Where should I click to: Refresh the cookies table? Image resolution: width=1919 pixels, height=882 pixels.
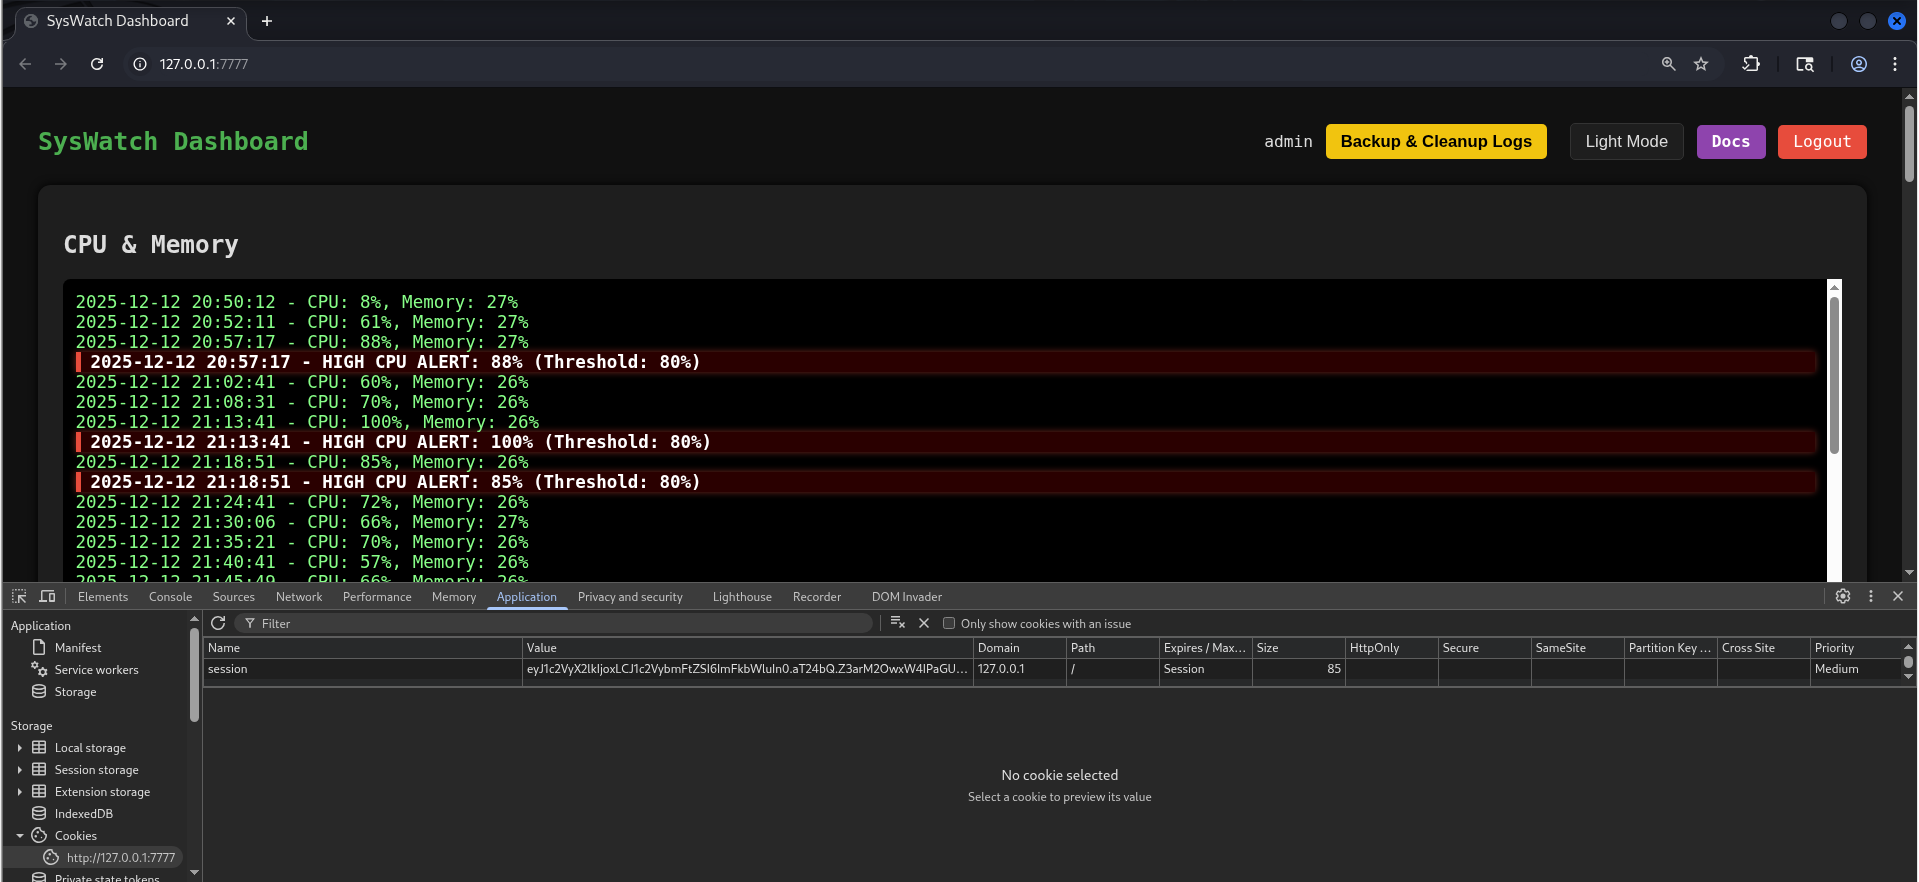tap(218, 623)
